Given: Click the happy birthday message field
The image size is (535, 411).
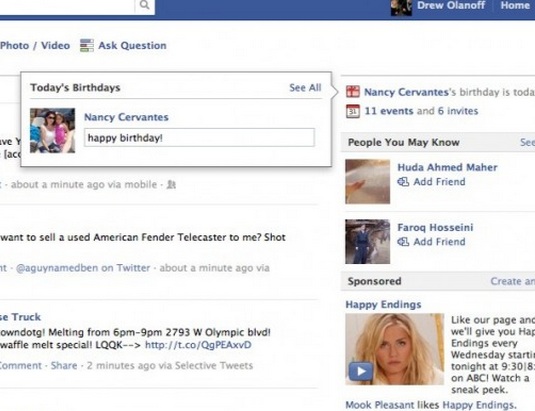Looking at the screenshot, I should (x=199, y=138).
